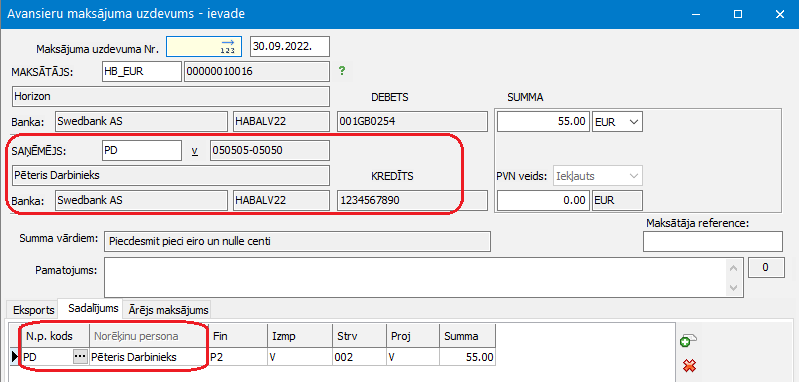Close the Avansieru maksājuma uzdevums window
The image size is (799, 382).
tap(780, 14)
